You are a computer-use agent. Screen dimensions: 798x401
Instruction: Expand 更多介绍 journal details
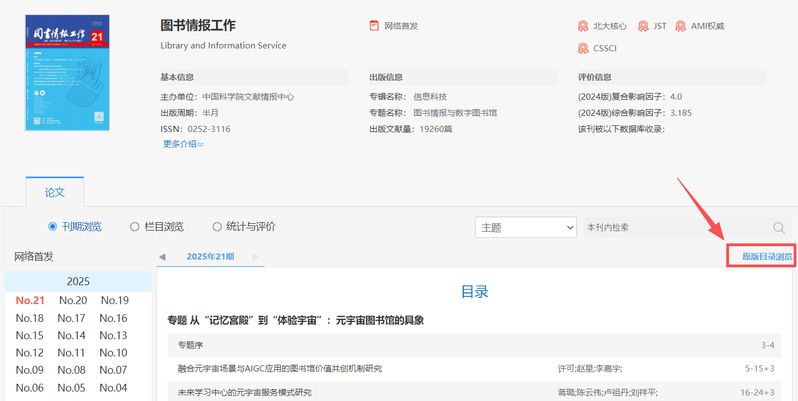pyautogui.click(x=183, y=144)
